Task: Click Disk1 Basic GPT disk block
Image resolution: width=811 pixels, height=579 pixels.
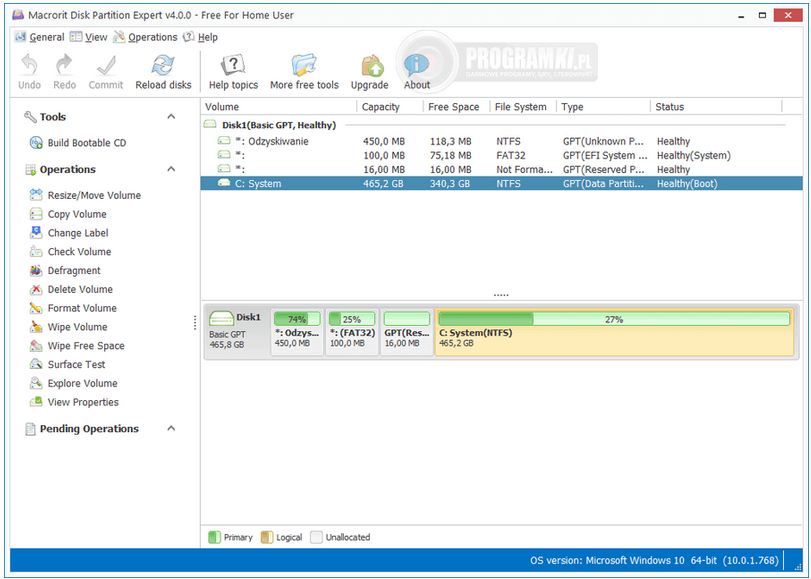Action: point(236,332)
